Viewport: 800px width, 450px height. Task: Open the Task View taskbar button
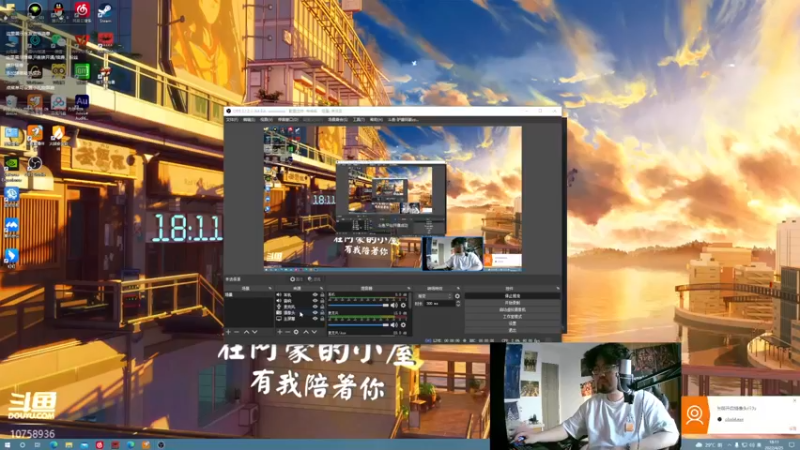coord(37,445)
